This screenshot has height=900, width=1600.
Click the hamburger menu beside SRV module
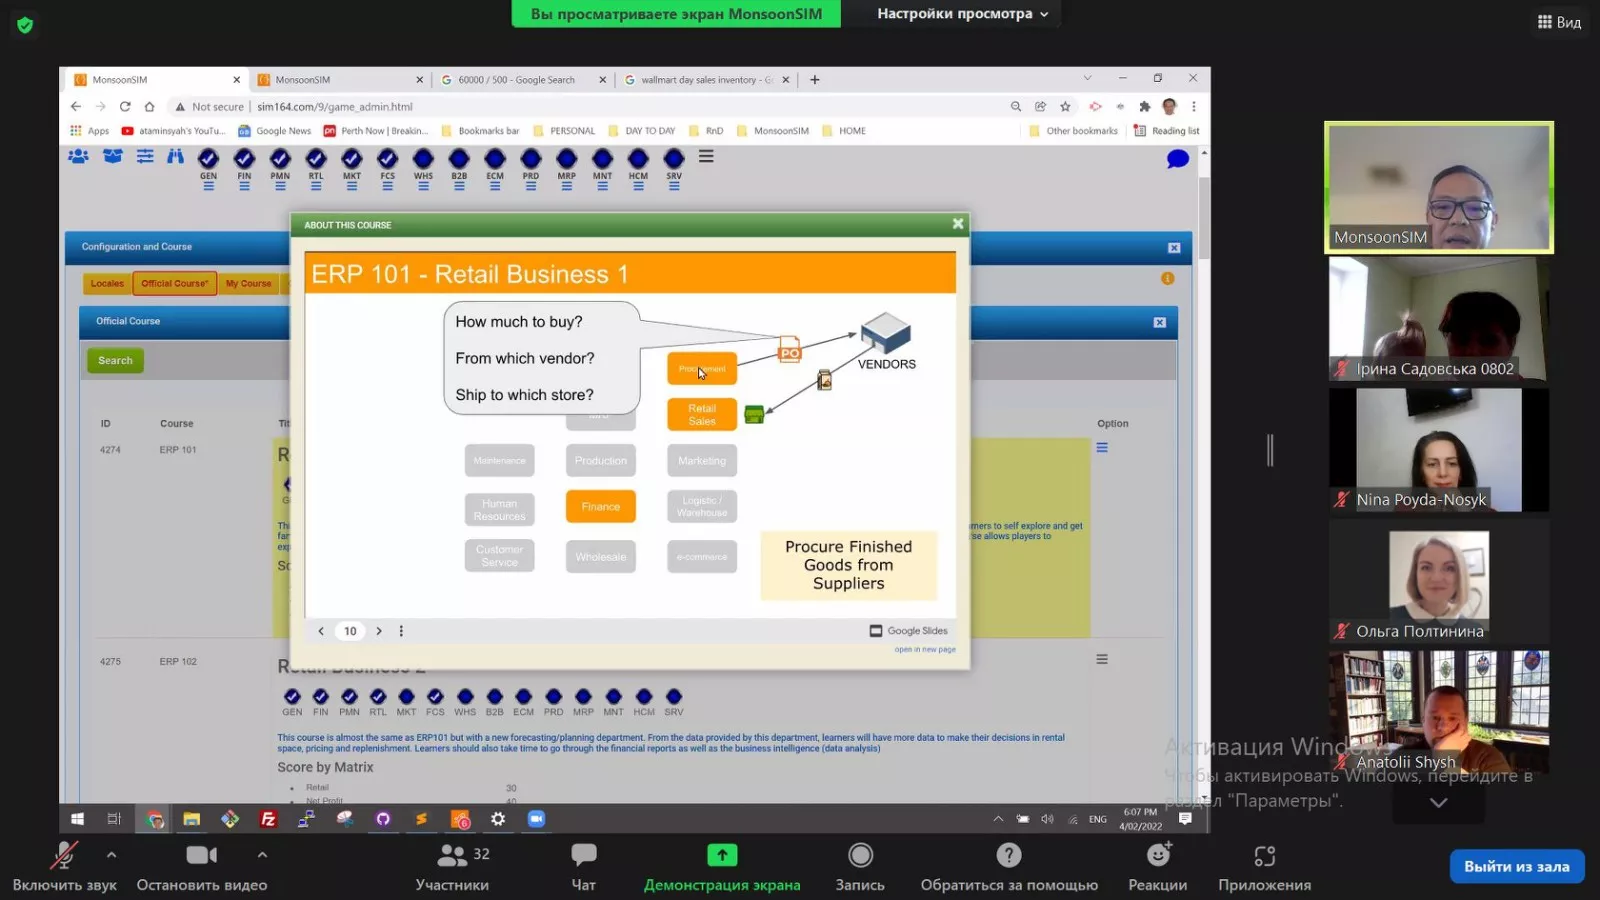[706, 157]
